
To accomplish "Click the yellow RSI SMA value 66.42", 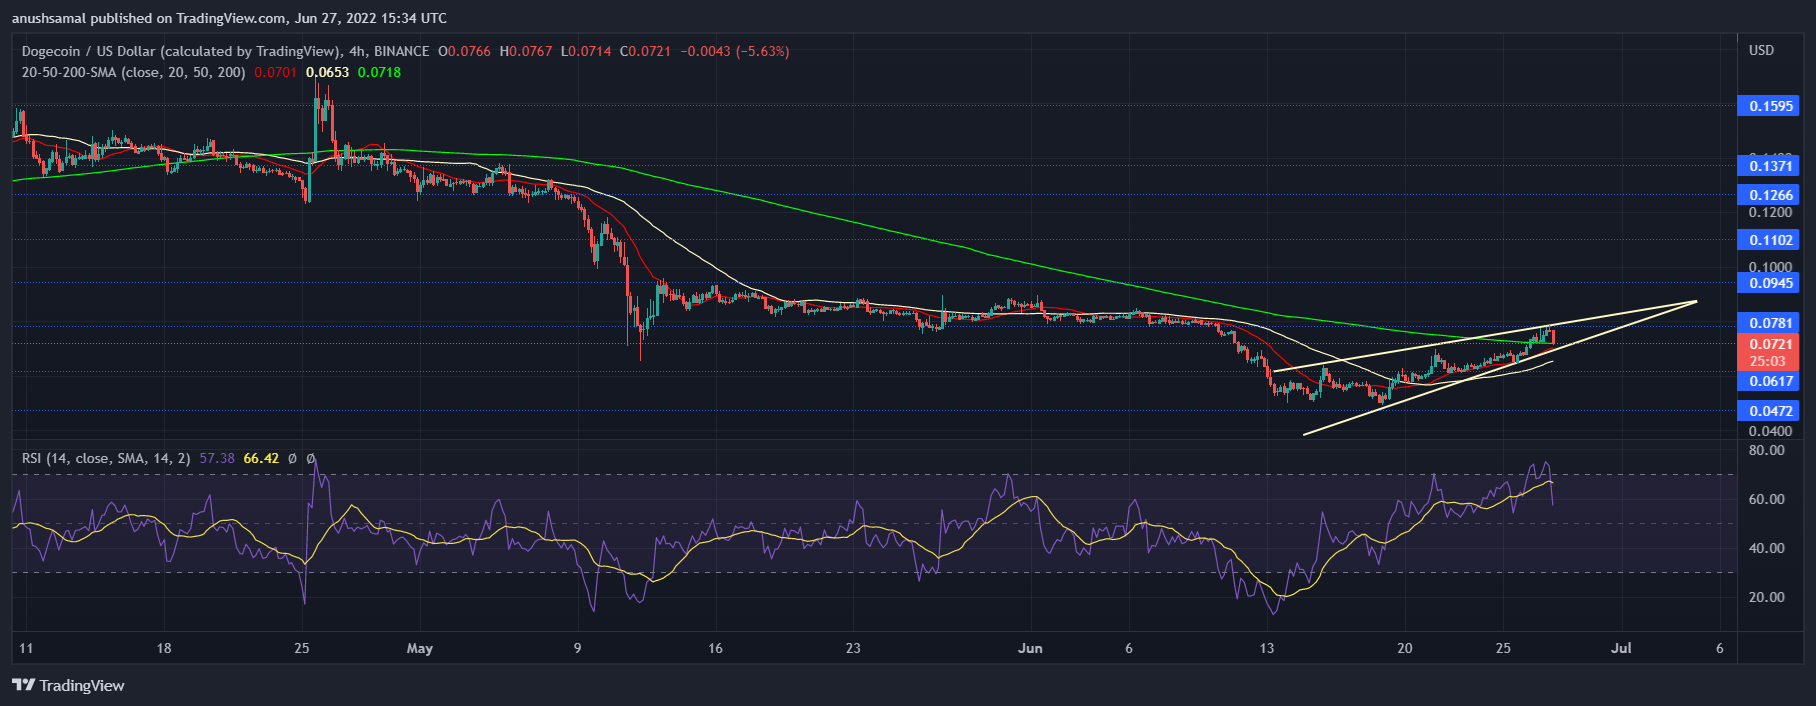I will [x=261, y=458].
